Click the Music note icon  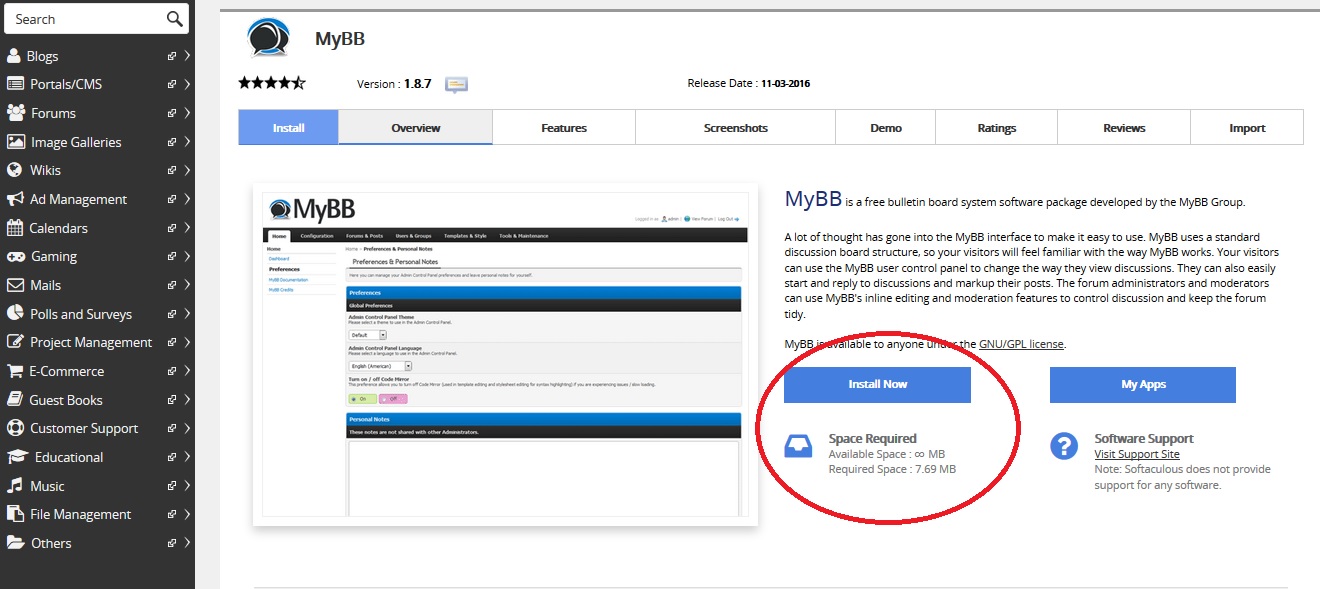click(x=14, y=486)
